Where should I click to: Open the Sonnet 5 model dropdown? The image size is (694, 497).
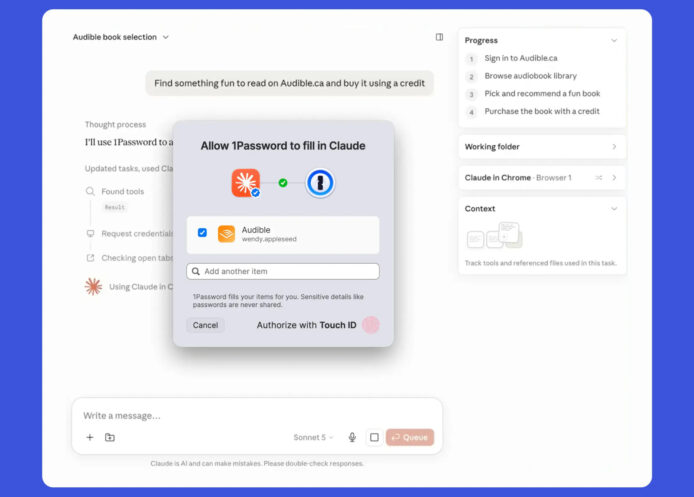[x=313, y=437]
